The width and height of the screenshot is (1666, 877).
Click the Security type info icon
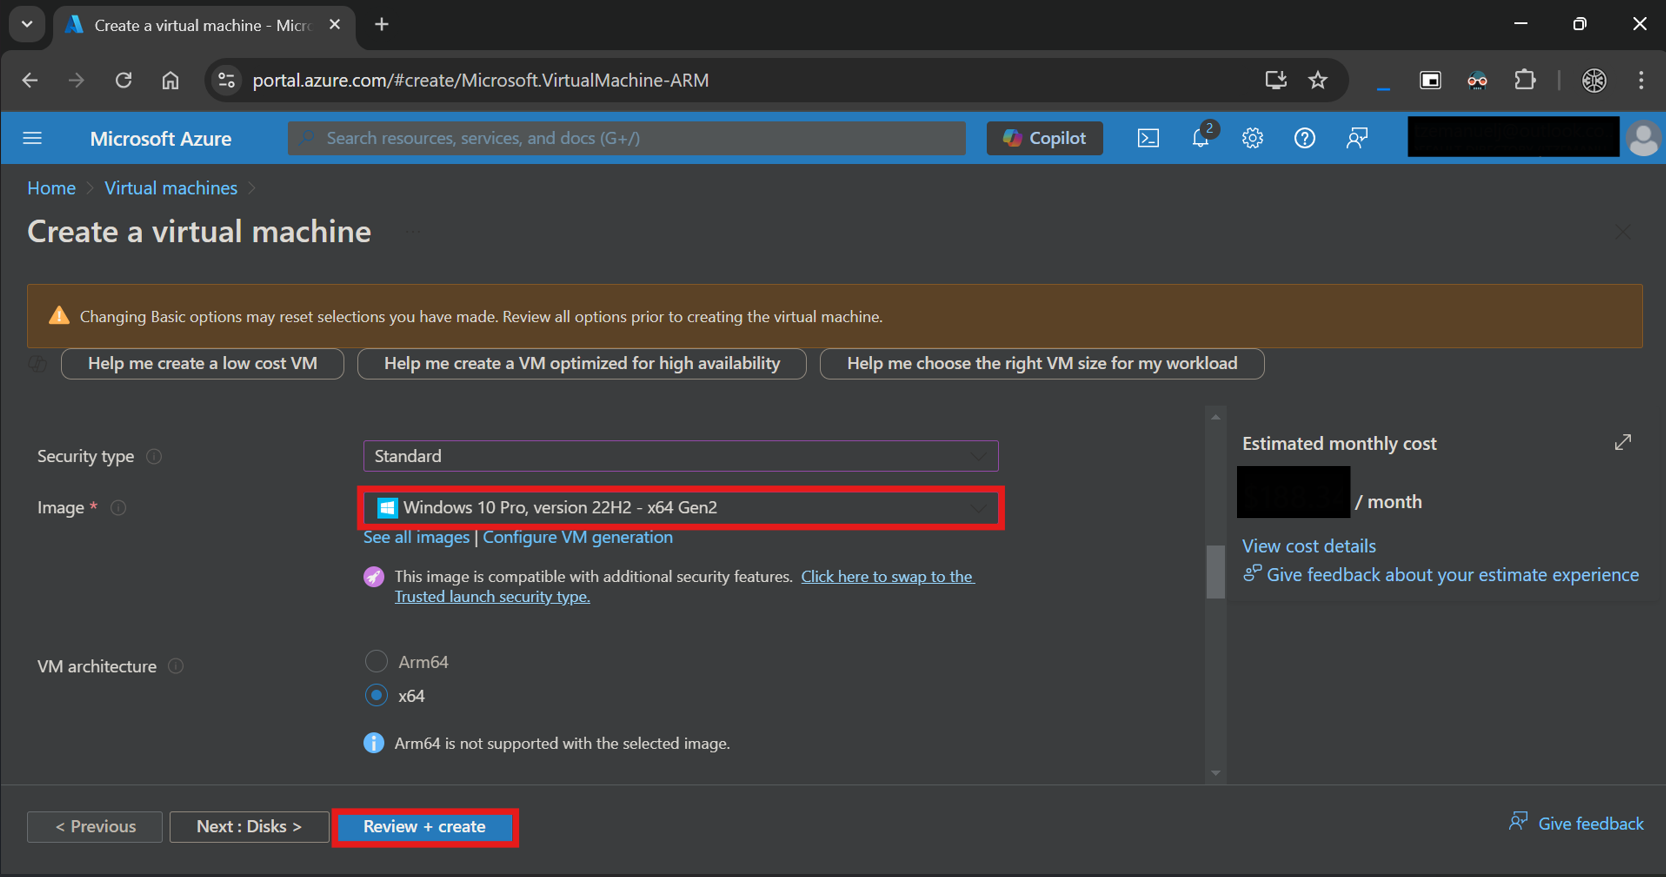[x=154, y=456]
